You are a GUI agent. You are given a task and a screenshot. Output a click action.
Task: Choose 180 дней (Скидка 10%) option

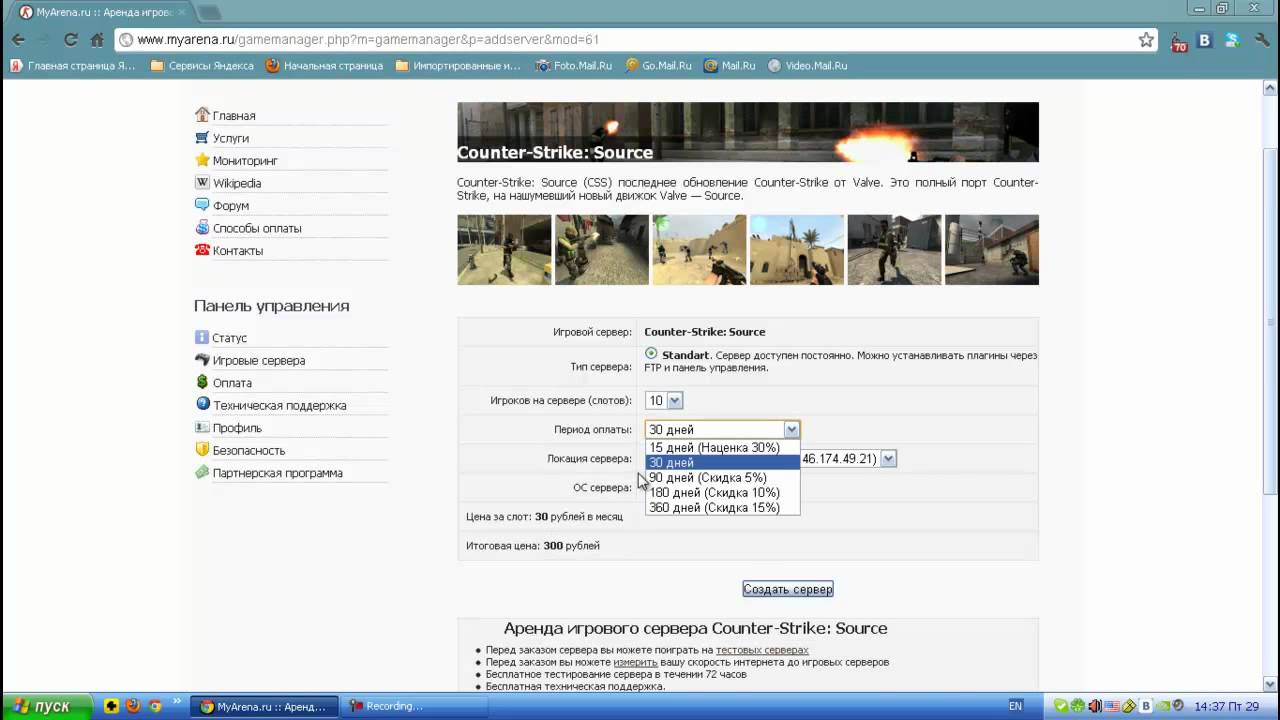click(x=723, y=493)
